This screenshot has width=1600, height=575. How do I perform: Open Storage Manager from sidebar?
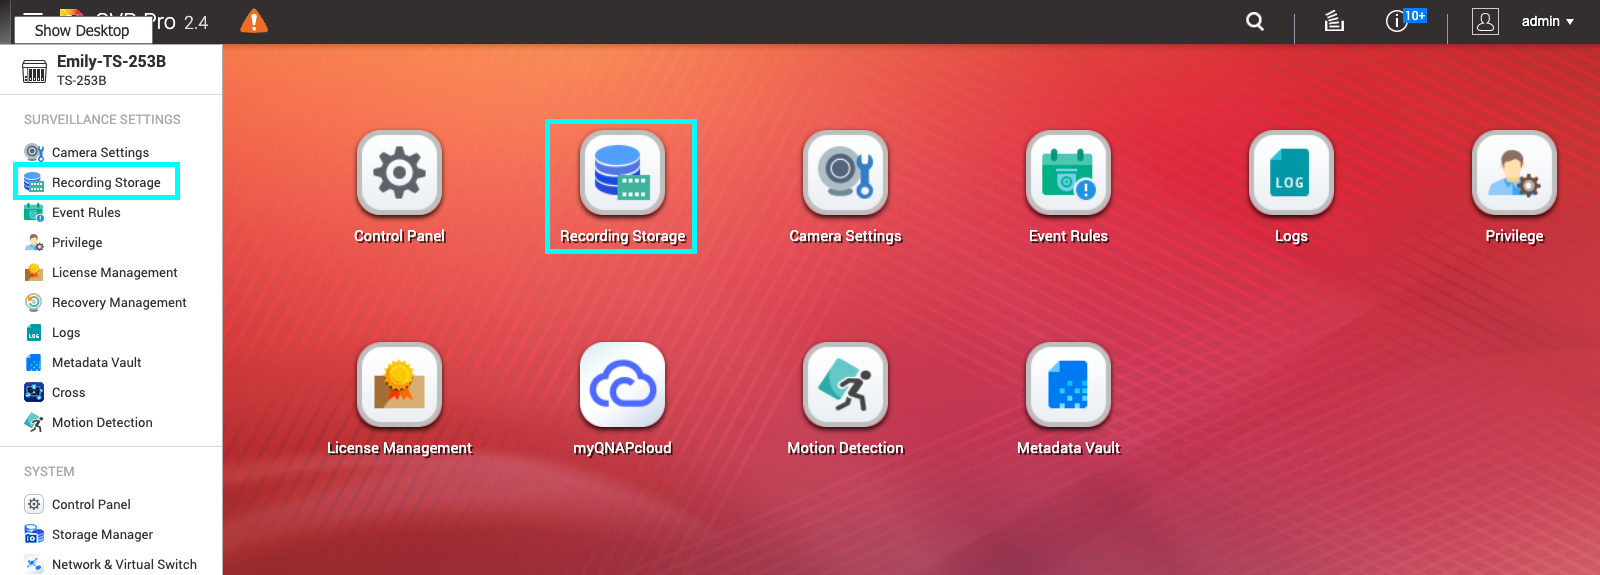click(x=102, y=534)
